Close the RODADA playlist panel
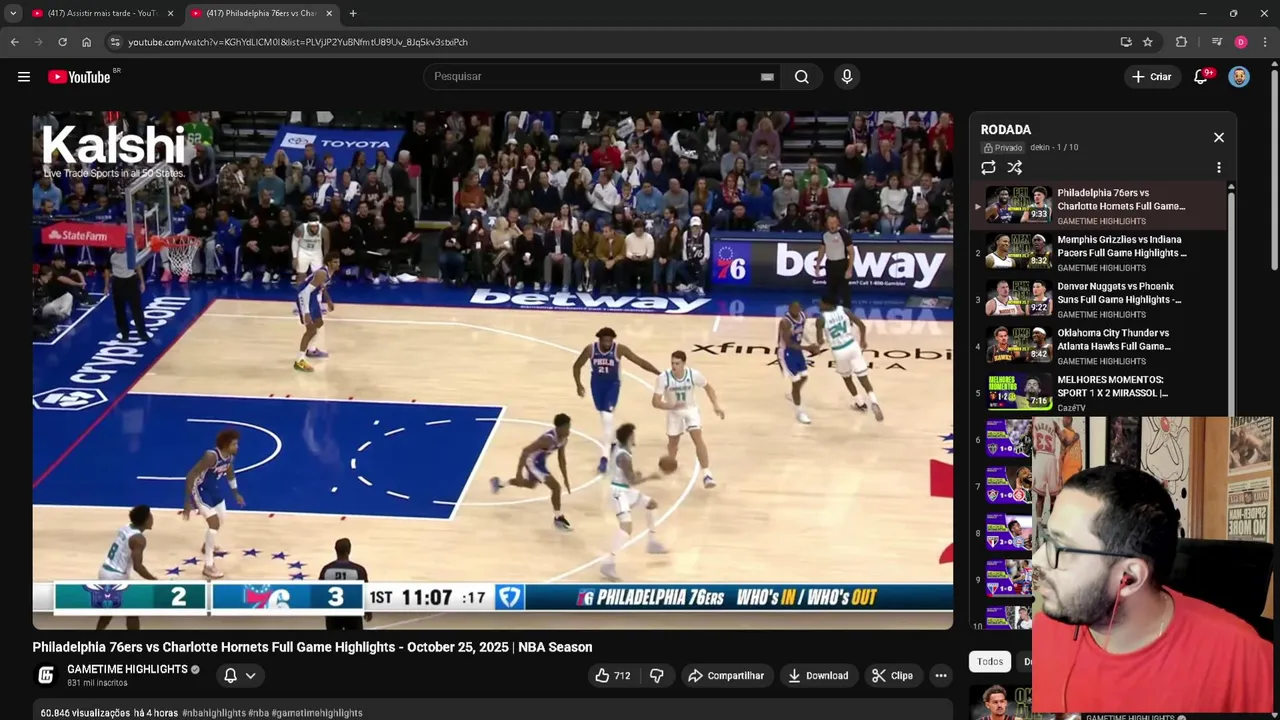1280x720 pixels. pyautogui.click(x=1218, y=137)
